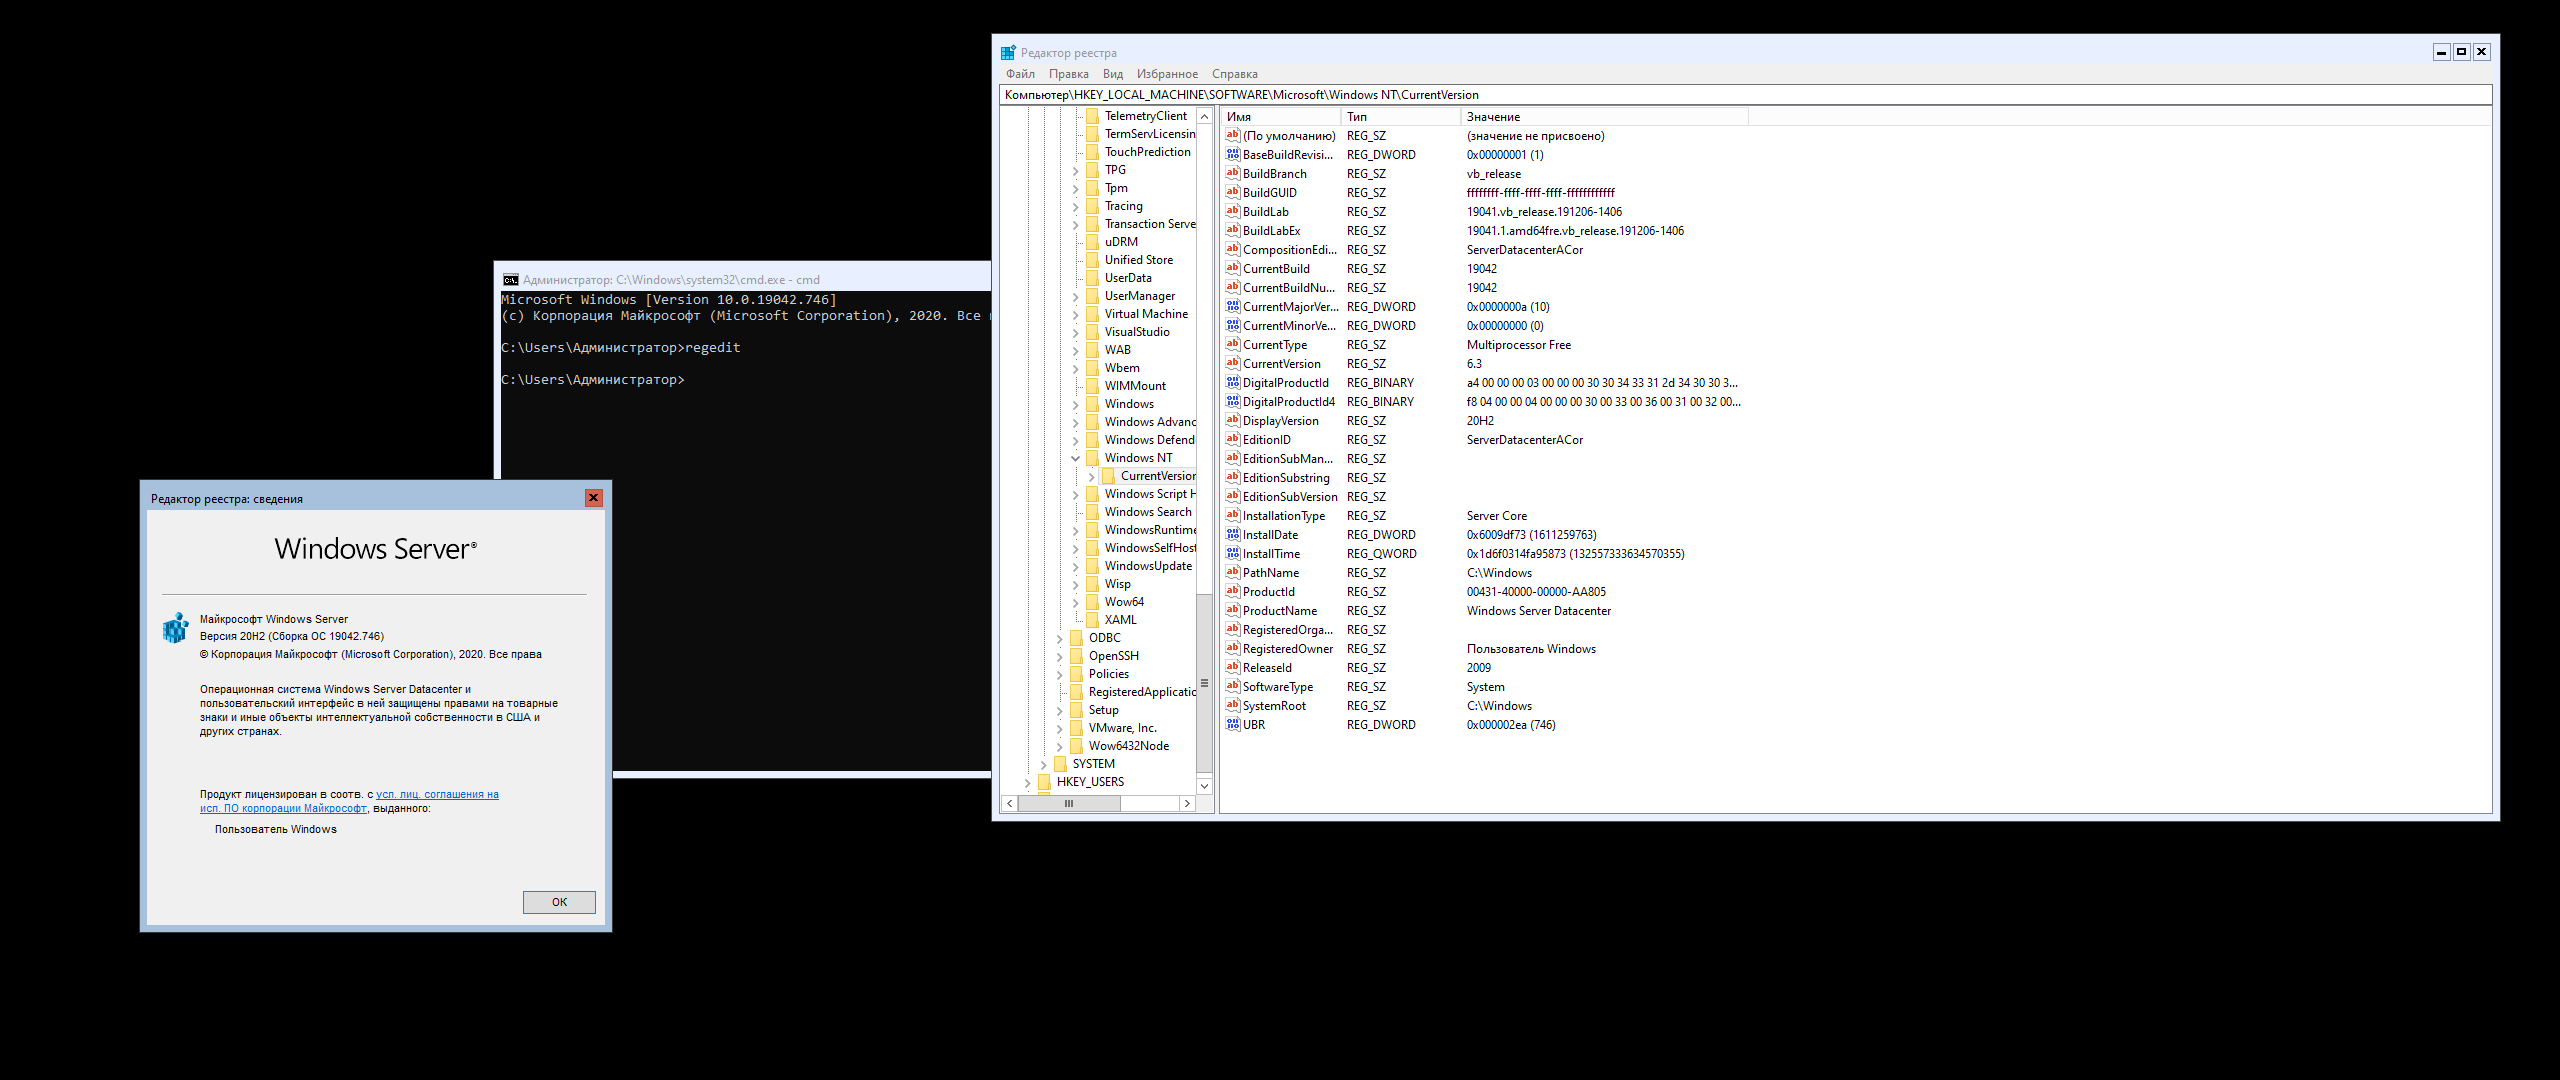Click the InstallDate DWORD value icon

[x=1233, y=535]
